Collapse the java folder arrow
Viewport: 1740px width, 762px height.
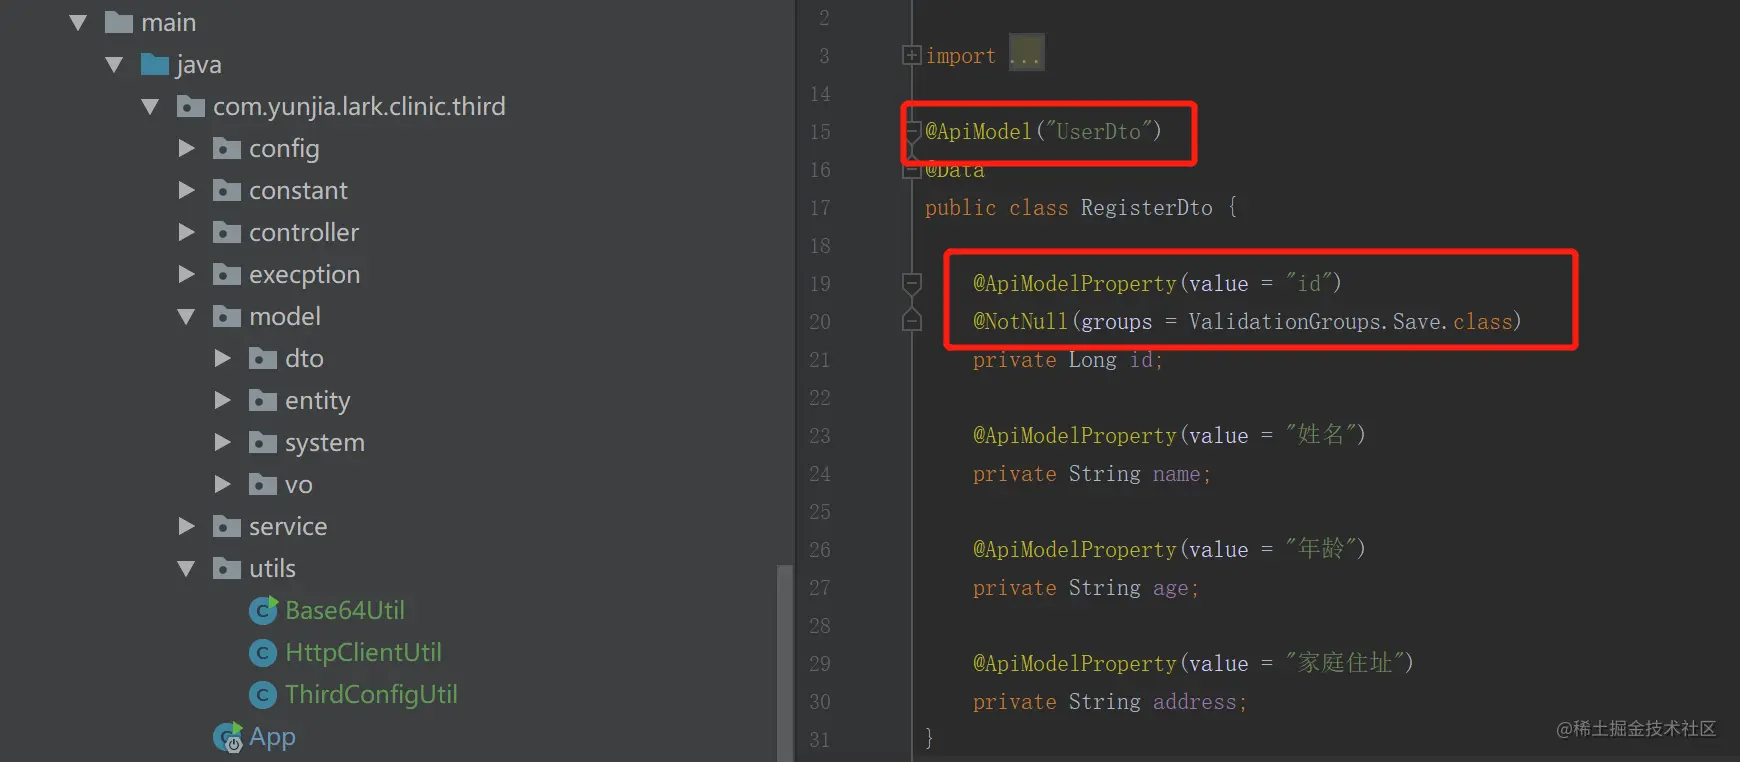point(114,64)
